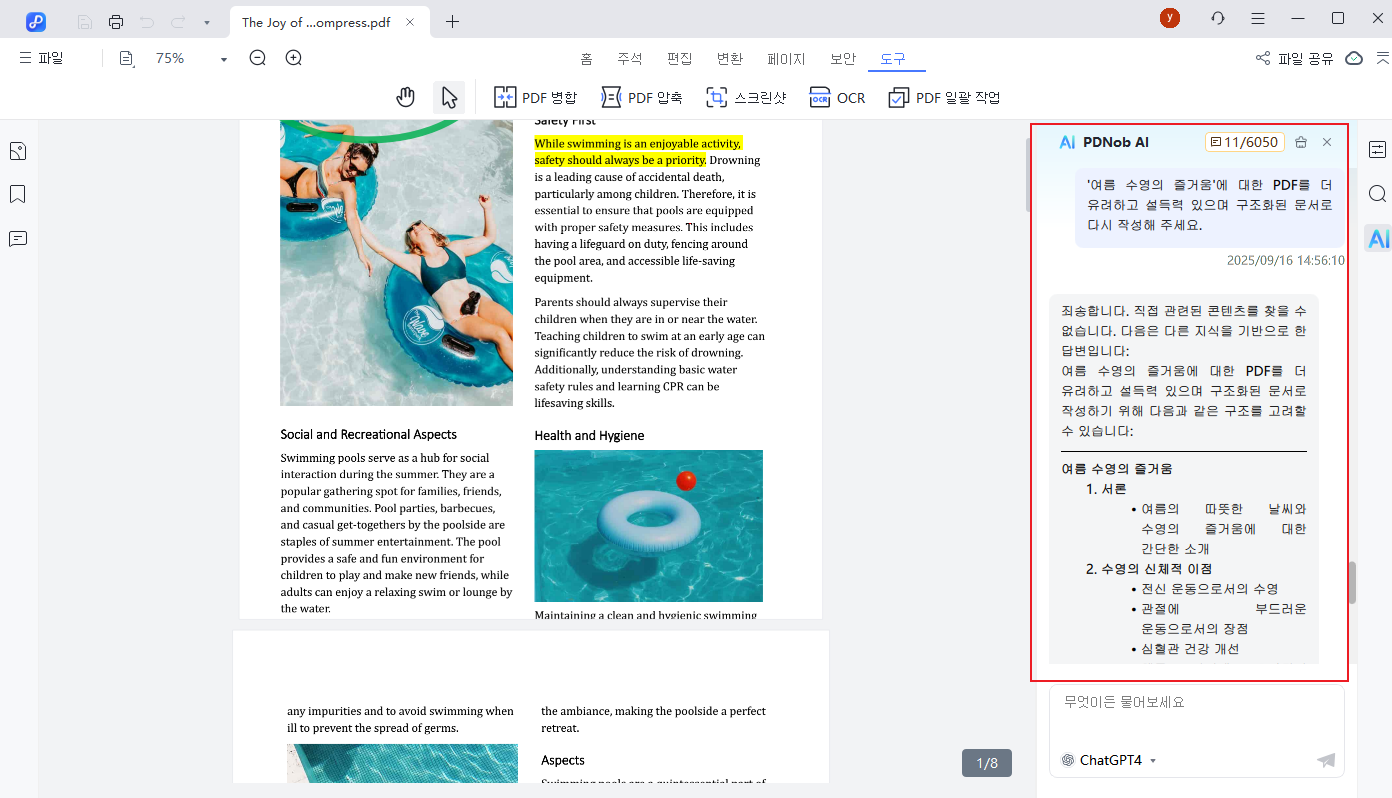Open page display mode icon

click(x=127, y=59)
